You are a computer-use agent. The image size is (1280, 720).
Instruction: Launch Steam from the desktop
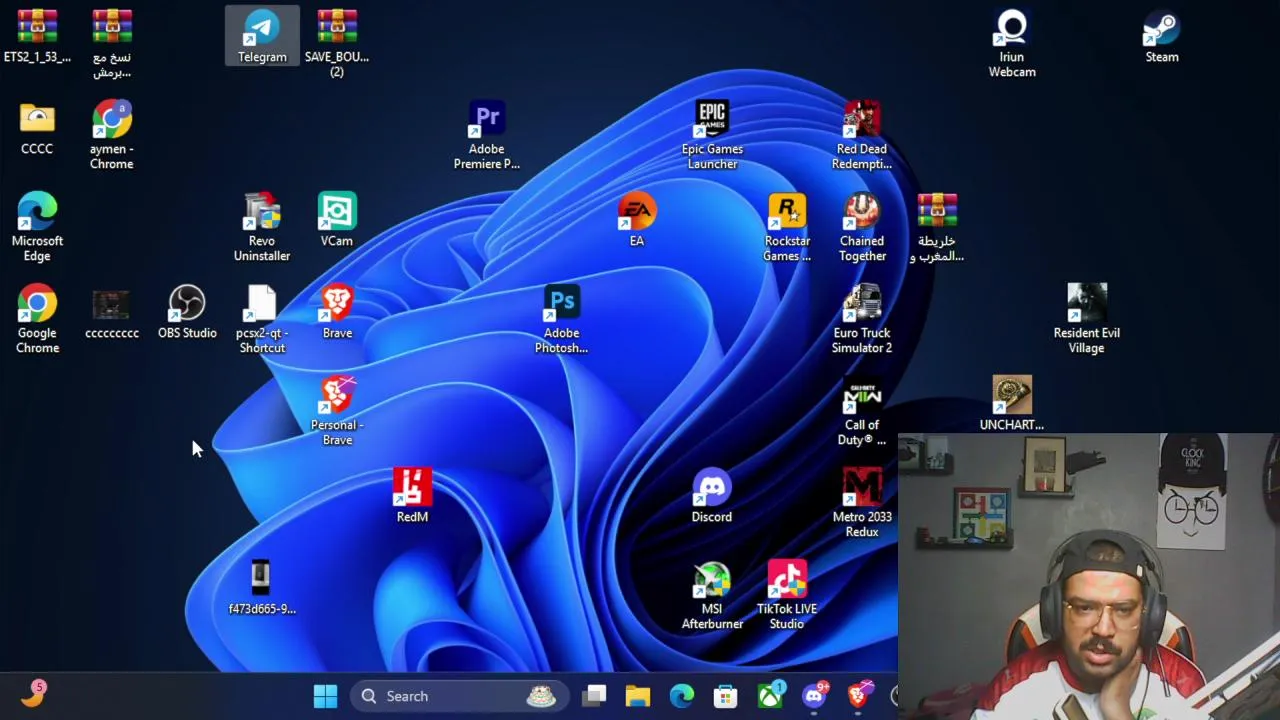pos(1162,36)
